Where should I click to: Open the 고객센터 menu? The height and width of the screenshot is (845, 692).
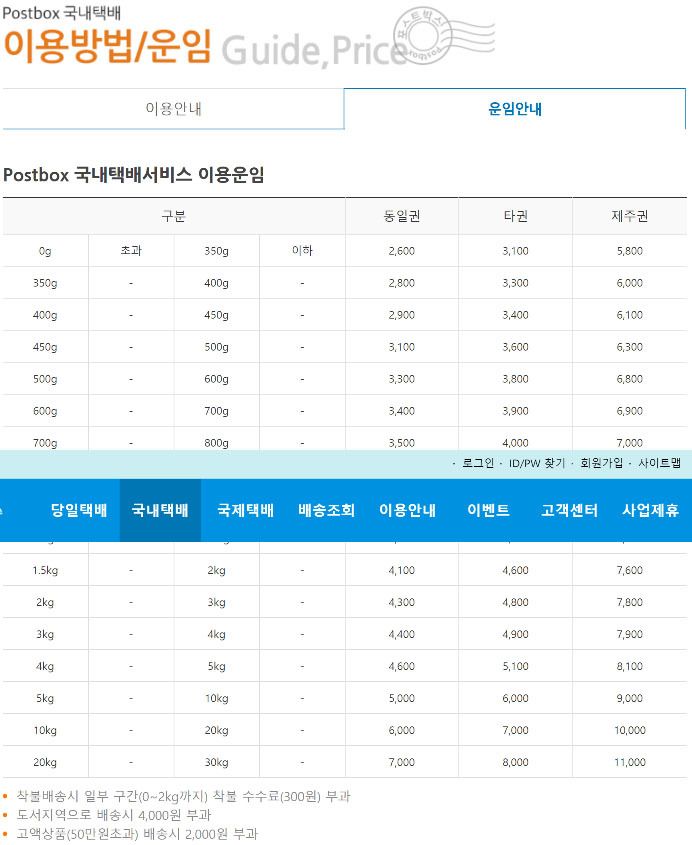(x=569, y=510)
